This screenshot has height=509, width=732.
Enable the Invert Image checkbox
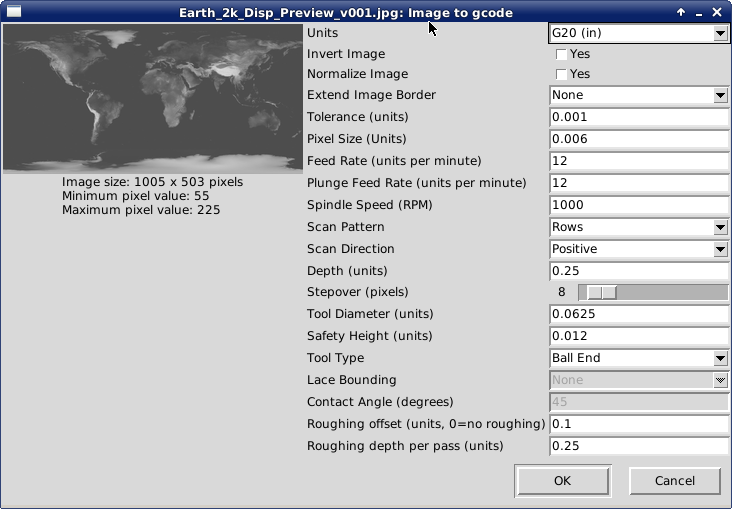coord(561,54)
